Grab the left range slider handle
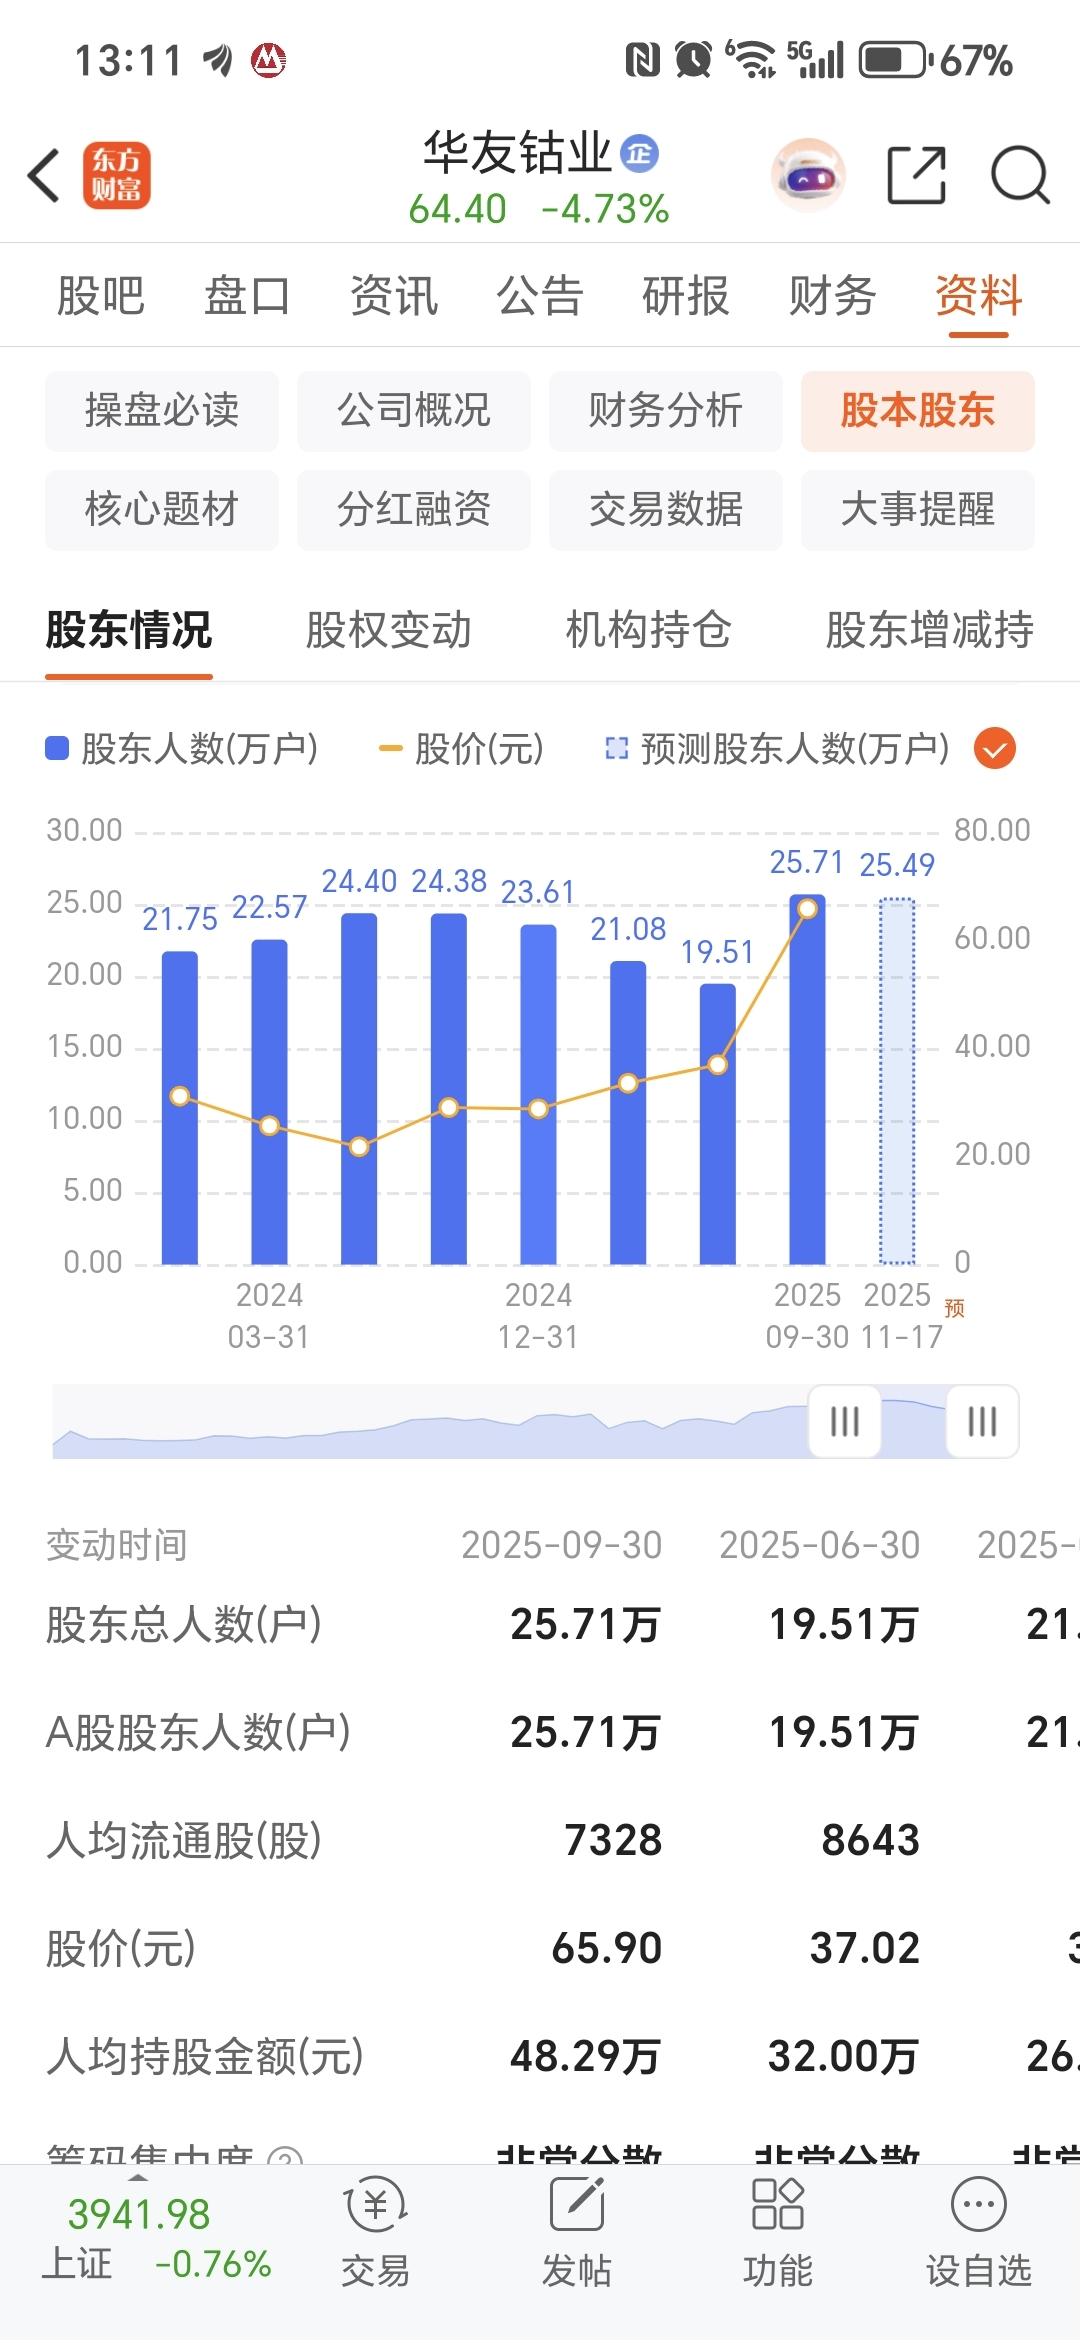 [845, 1421]
